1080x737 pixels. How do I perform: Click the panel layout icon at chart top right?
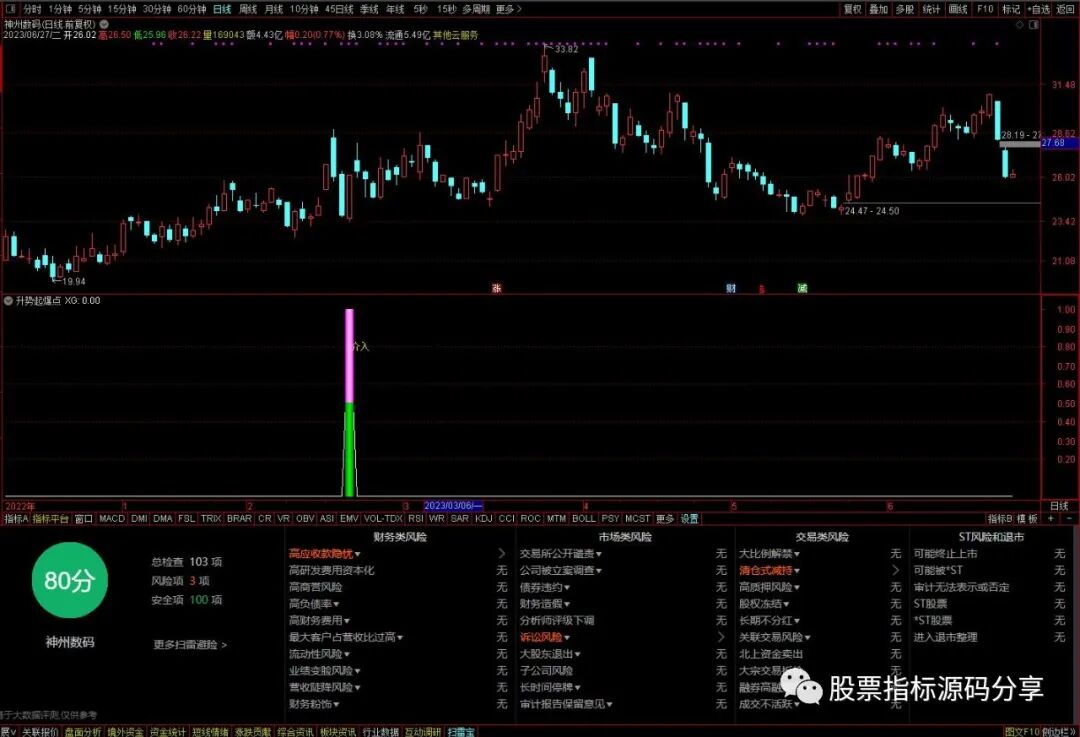pyautogui.click(x=1033, y=24)
